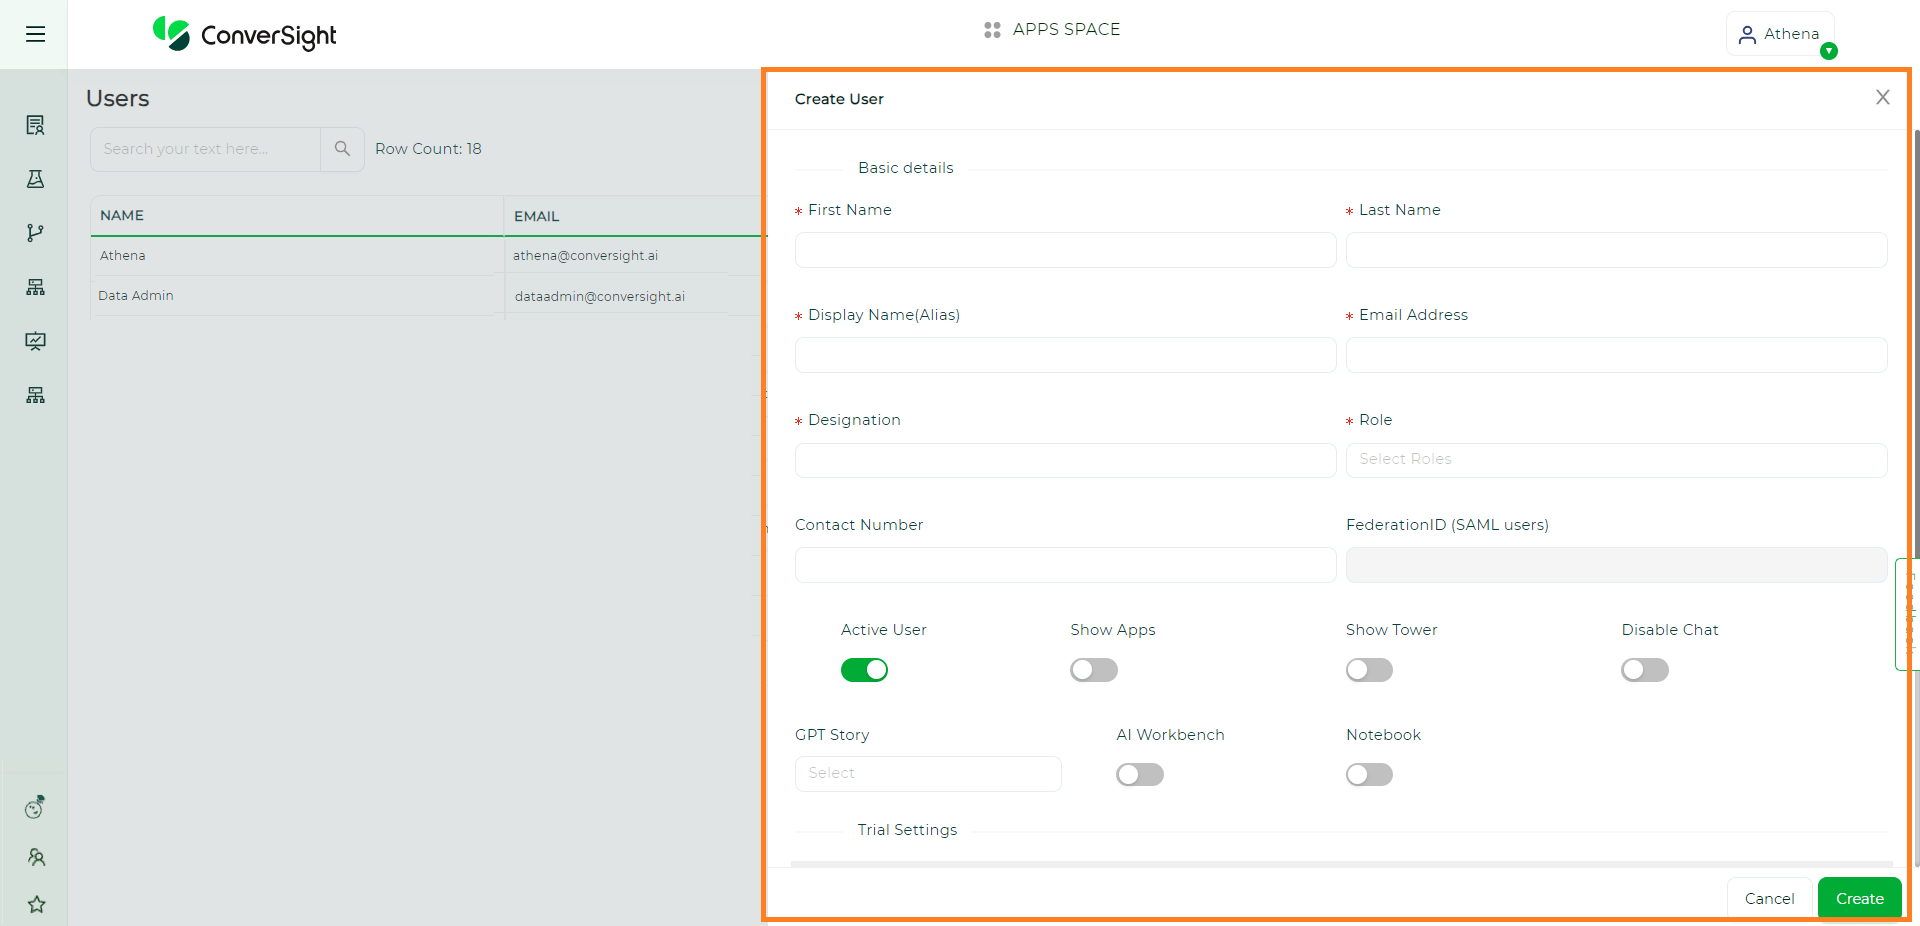Click the dataadmin@conversight.ai email cell
The image size is (1920, 926).
(600, 297)
